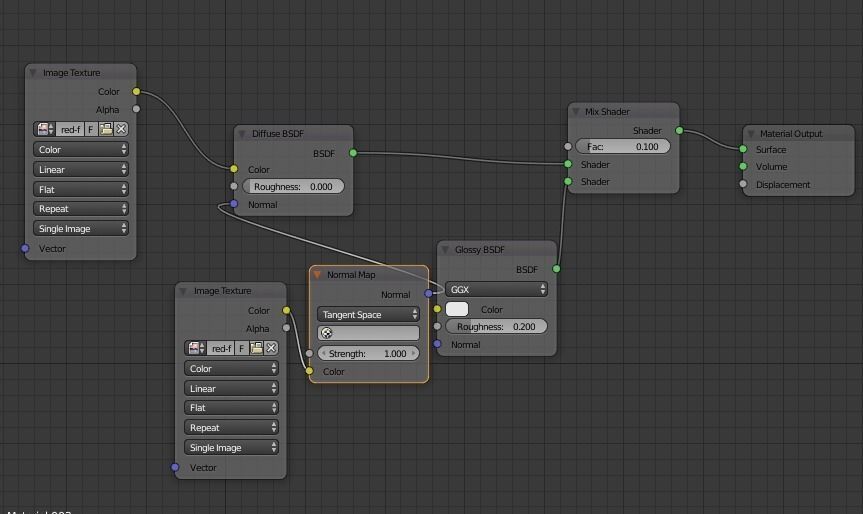This screenshot has height=514, width=863.
Task: Unlink image X in top Image Texture node
Action: pyautogui.click(x=121, y=129)
